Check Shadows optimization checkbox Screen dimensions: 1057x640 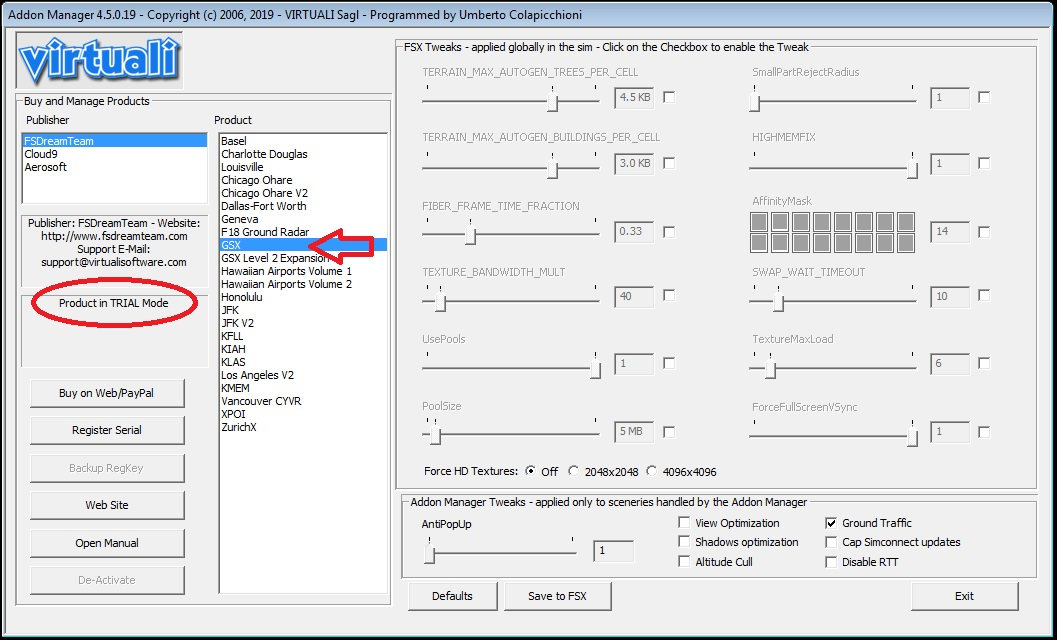pos(684,542)
